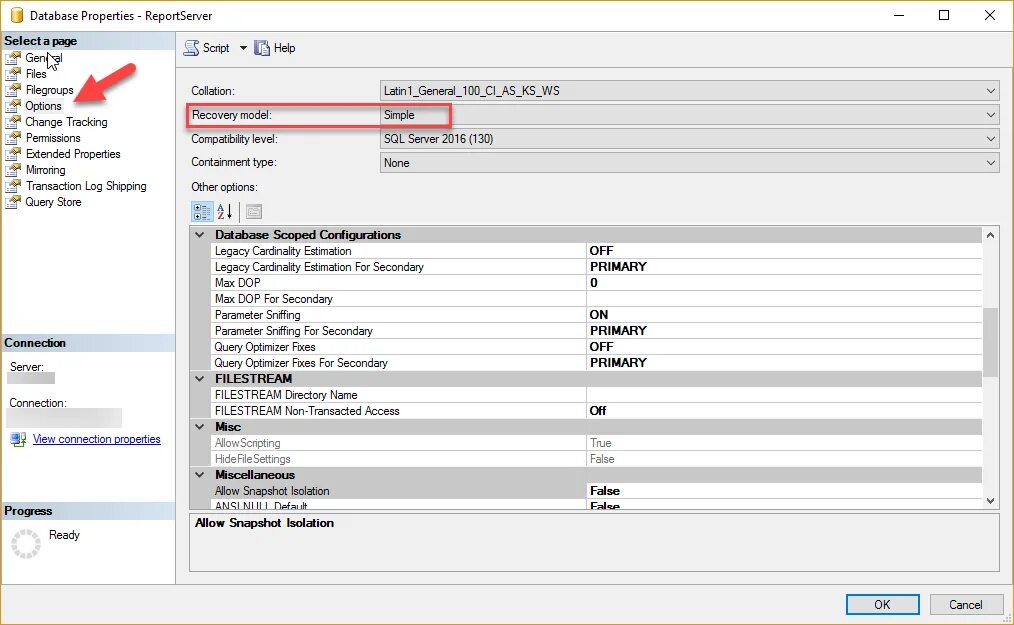
Task: Click the property grid scroll up arrow
Action: [x=990, y=236]
